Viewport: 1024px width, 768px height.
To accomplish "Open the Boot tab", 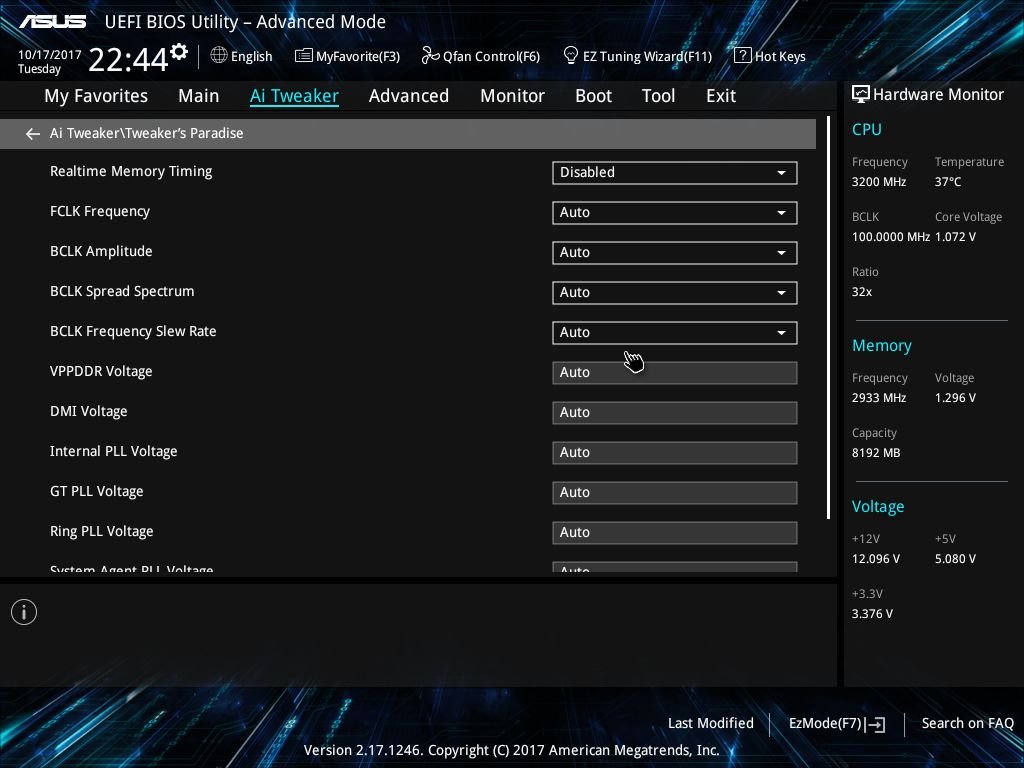I will 593,96.
